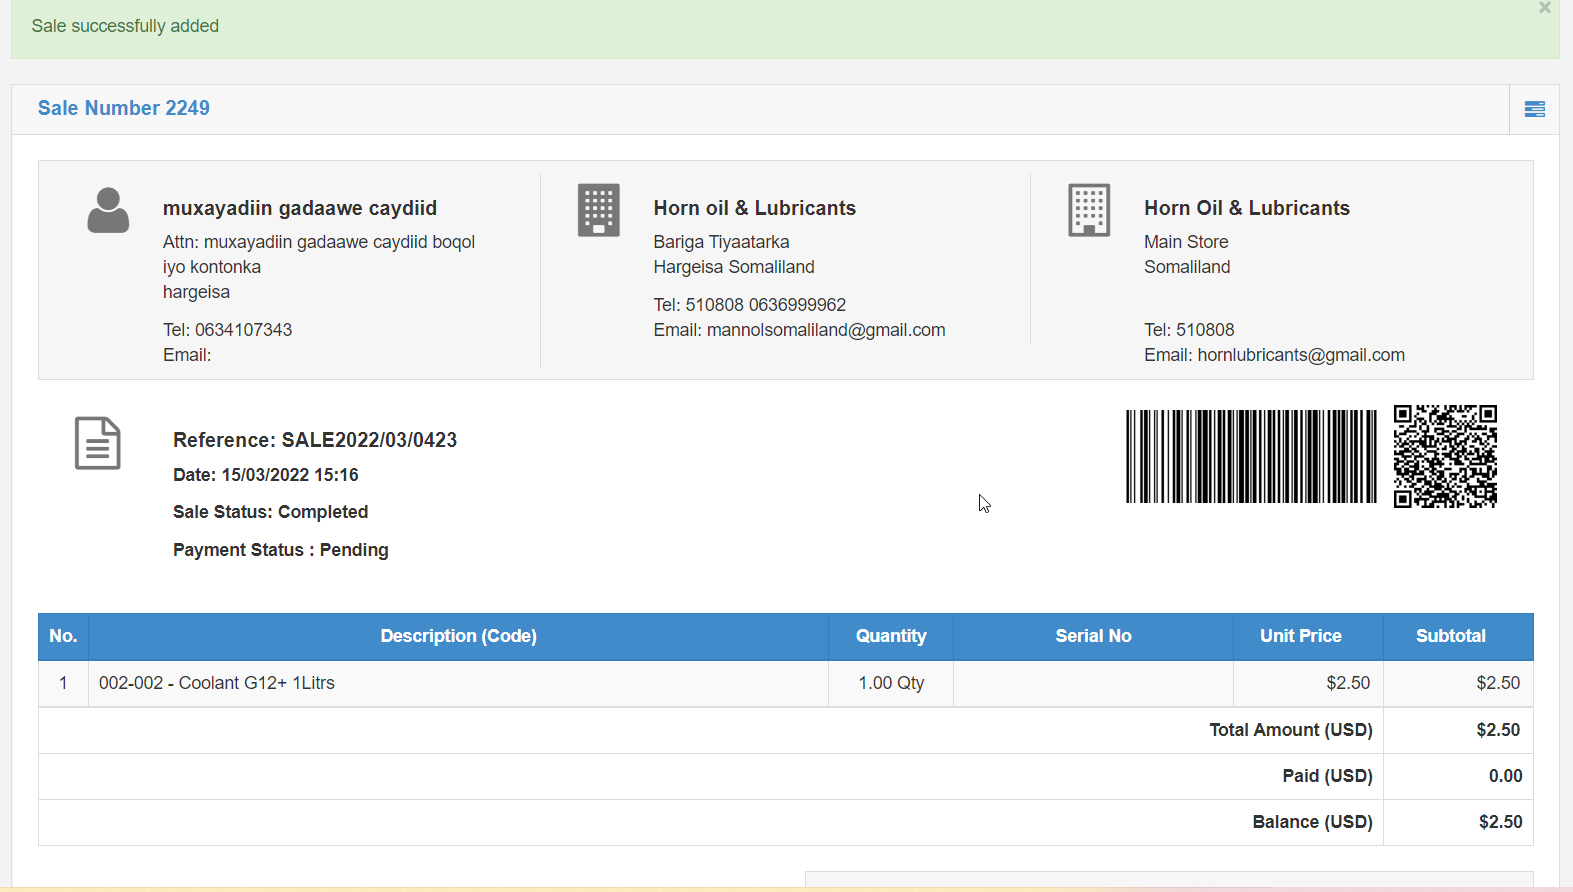Click 'Tel: 510808 0636999962' line

coord(750,305)
